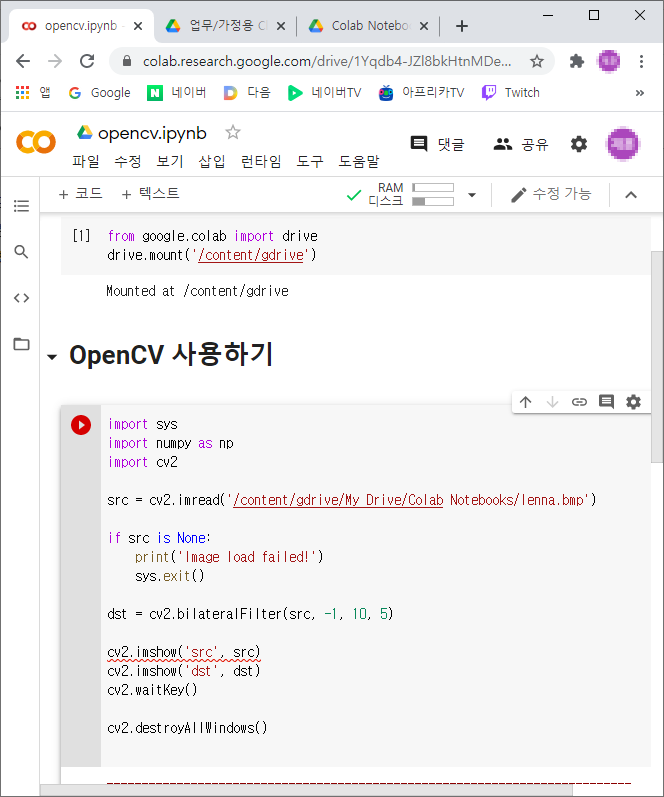This screenshot has height=797, width=664.
Task: Open RAM and disk resource dropdown arrow
Action: [x=472, y=195]
